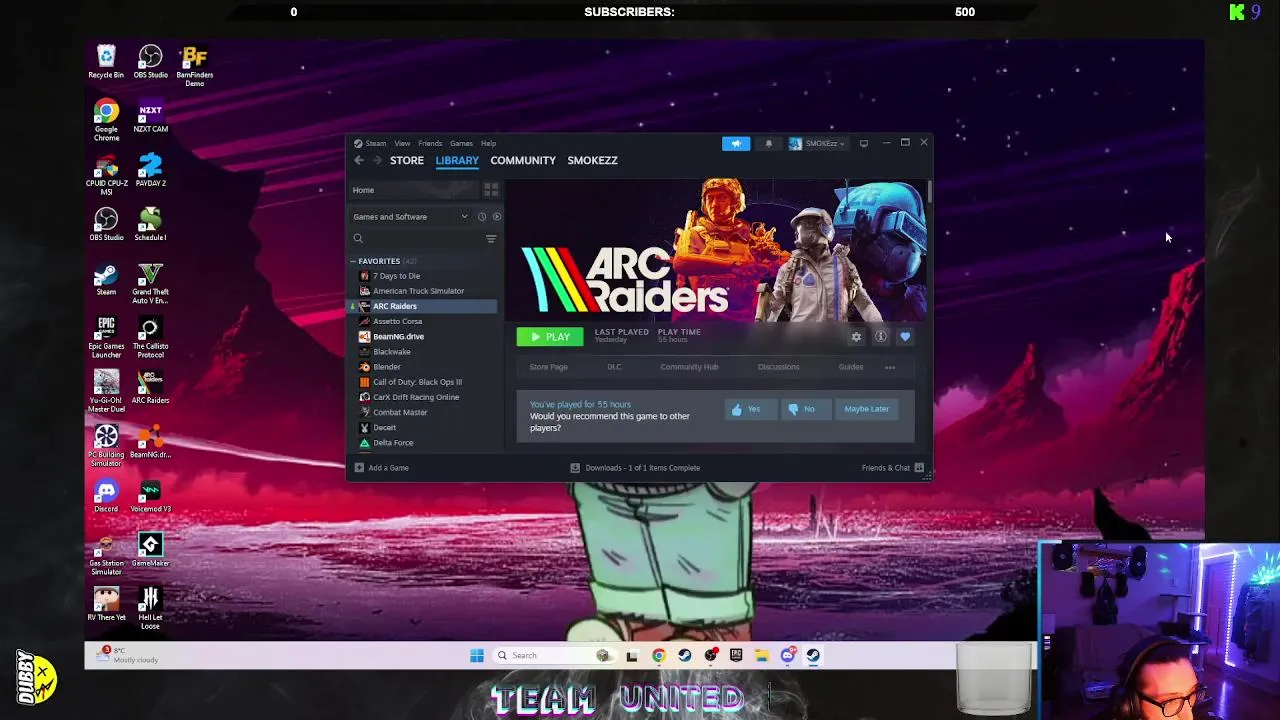Show ARC Raiders game info icon
Viewport: 1280px width, 720px height.
tap(881, 337)
